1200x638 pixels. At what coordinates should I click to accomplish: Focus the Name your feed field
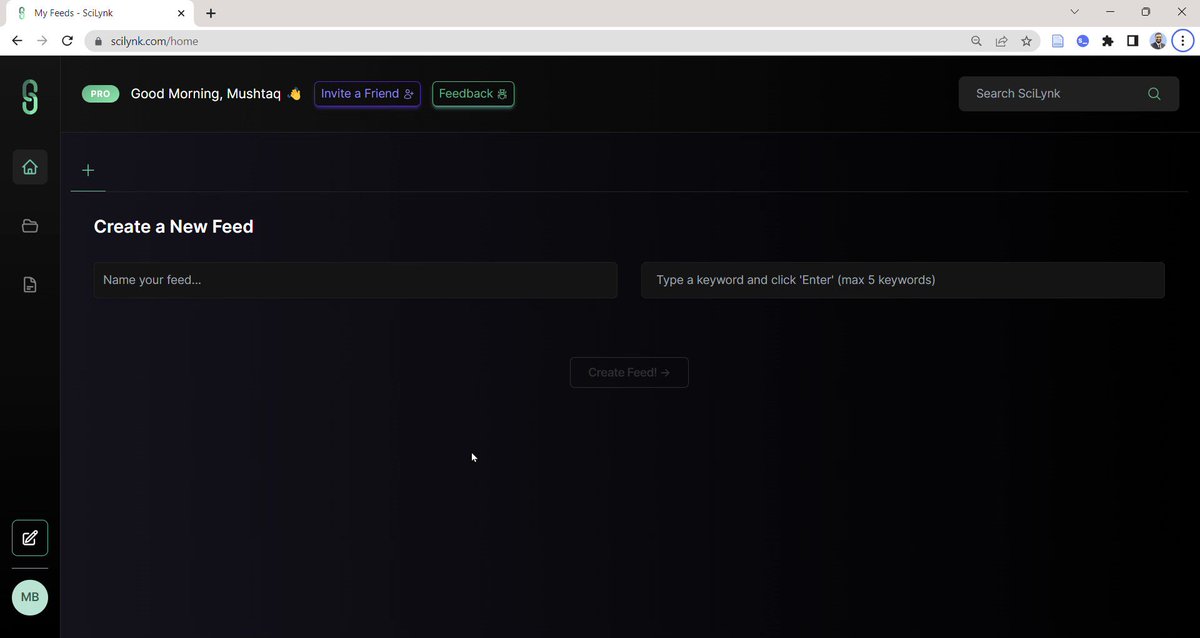click(x=355, y=280)
